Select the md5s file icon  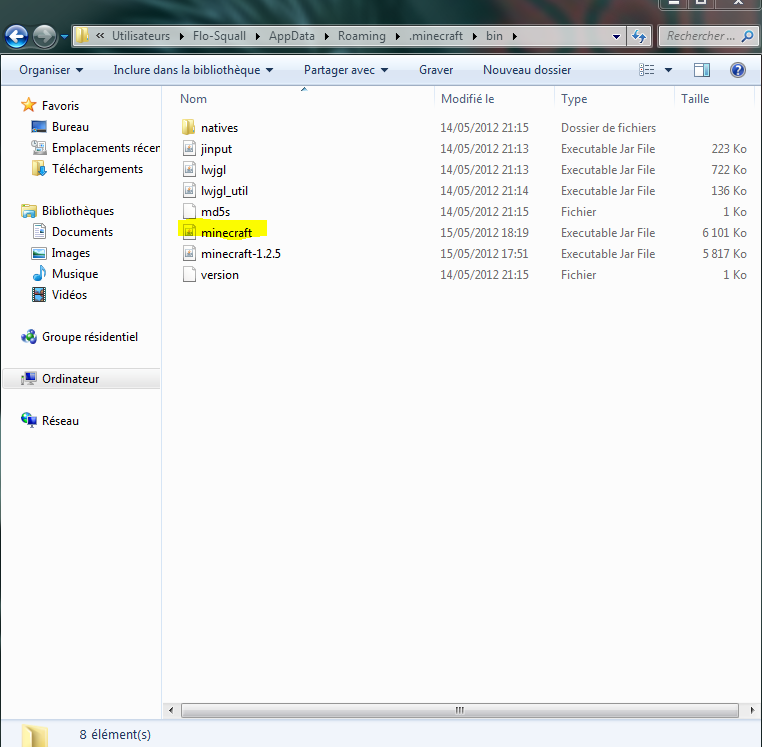tap(189, 211)
